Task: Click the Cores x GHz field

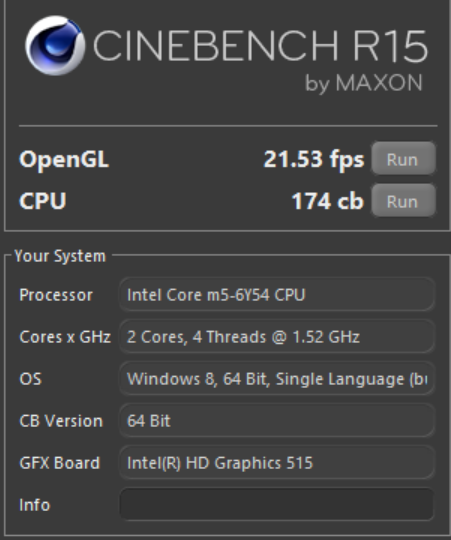Action: pyautogui.click(x=277, y=337)
